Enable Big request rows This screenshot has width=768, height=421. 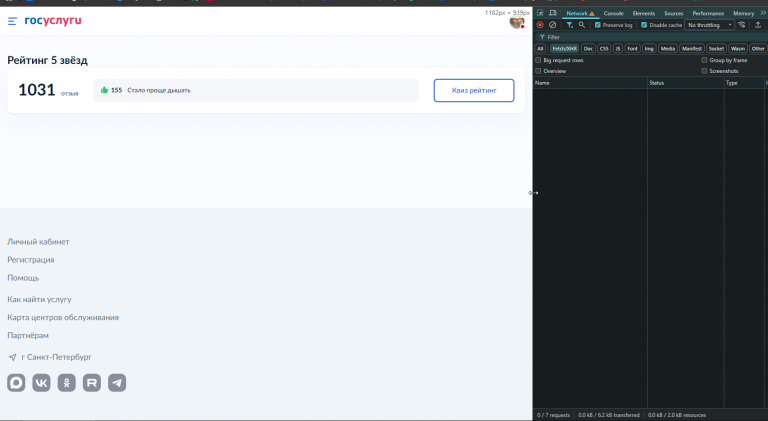tap(538, 60)
